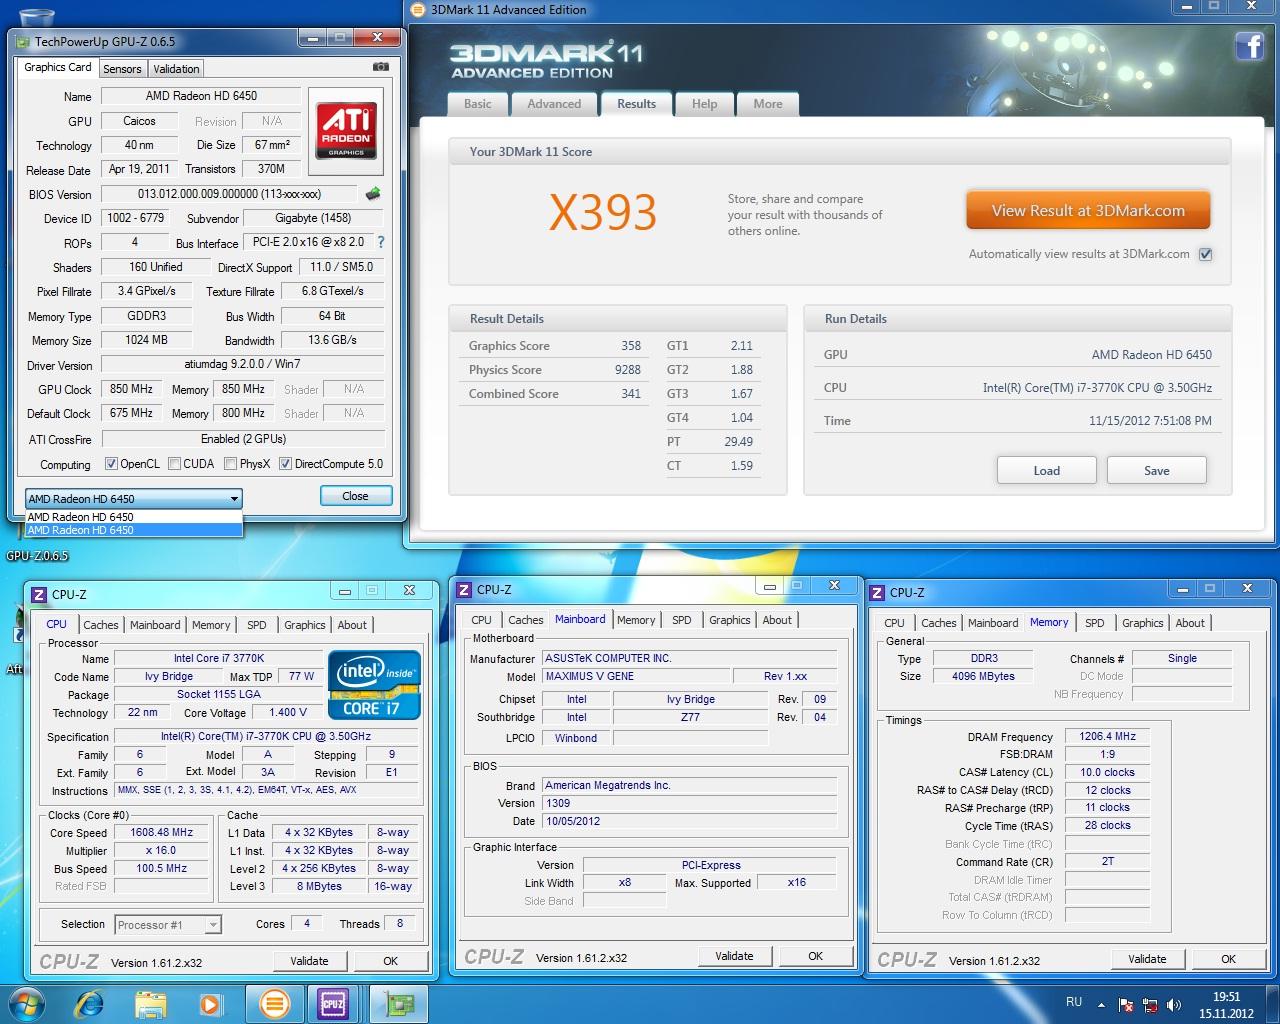Viewport: 1280px width, 1024px height.
Task: Click the BIOS save chip icon in GPU-Z
Action: click(x=373, y=194)
